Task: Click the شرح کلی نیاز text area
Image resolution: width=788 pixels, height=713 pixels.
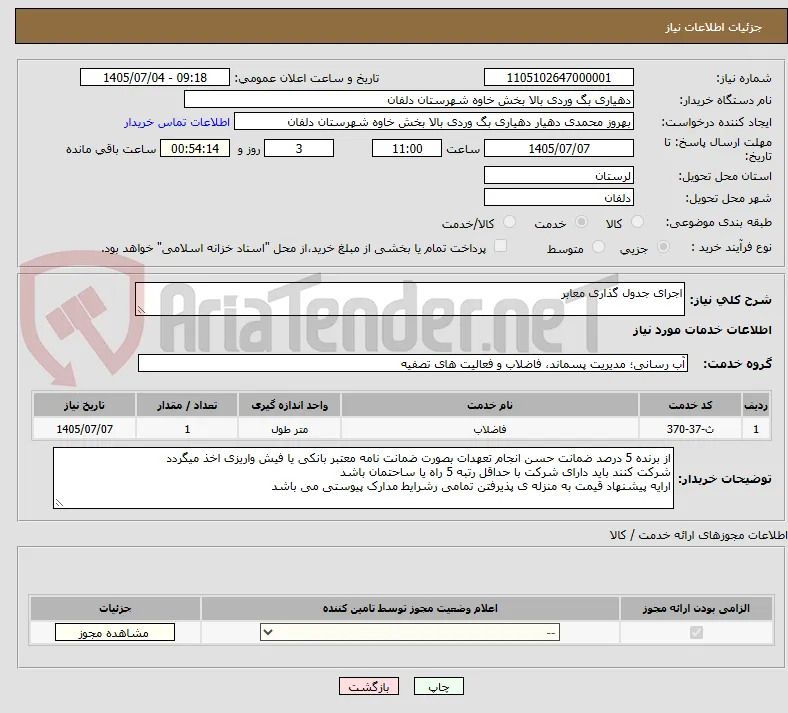Action: pos(410,298)
